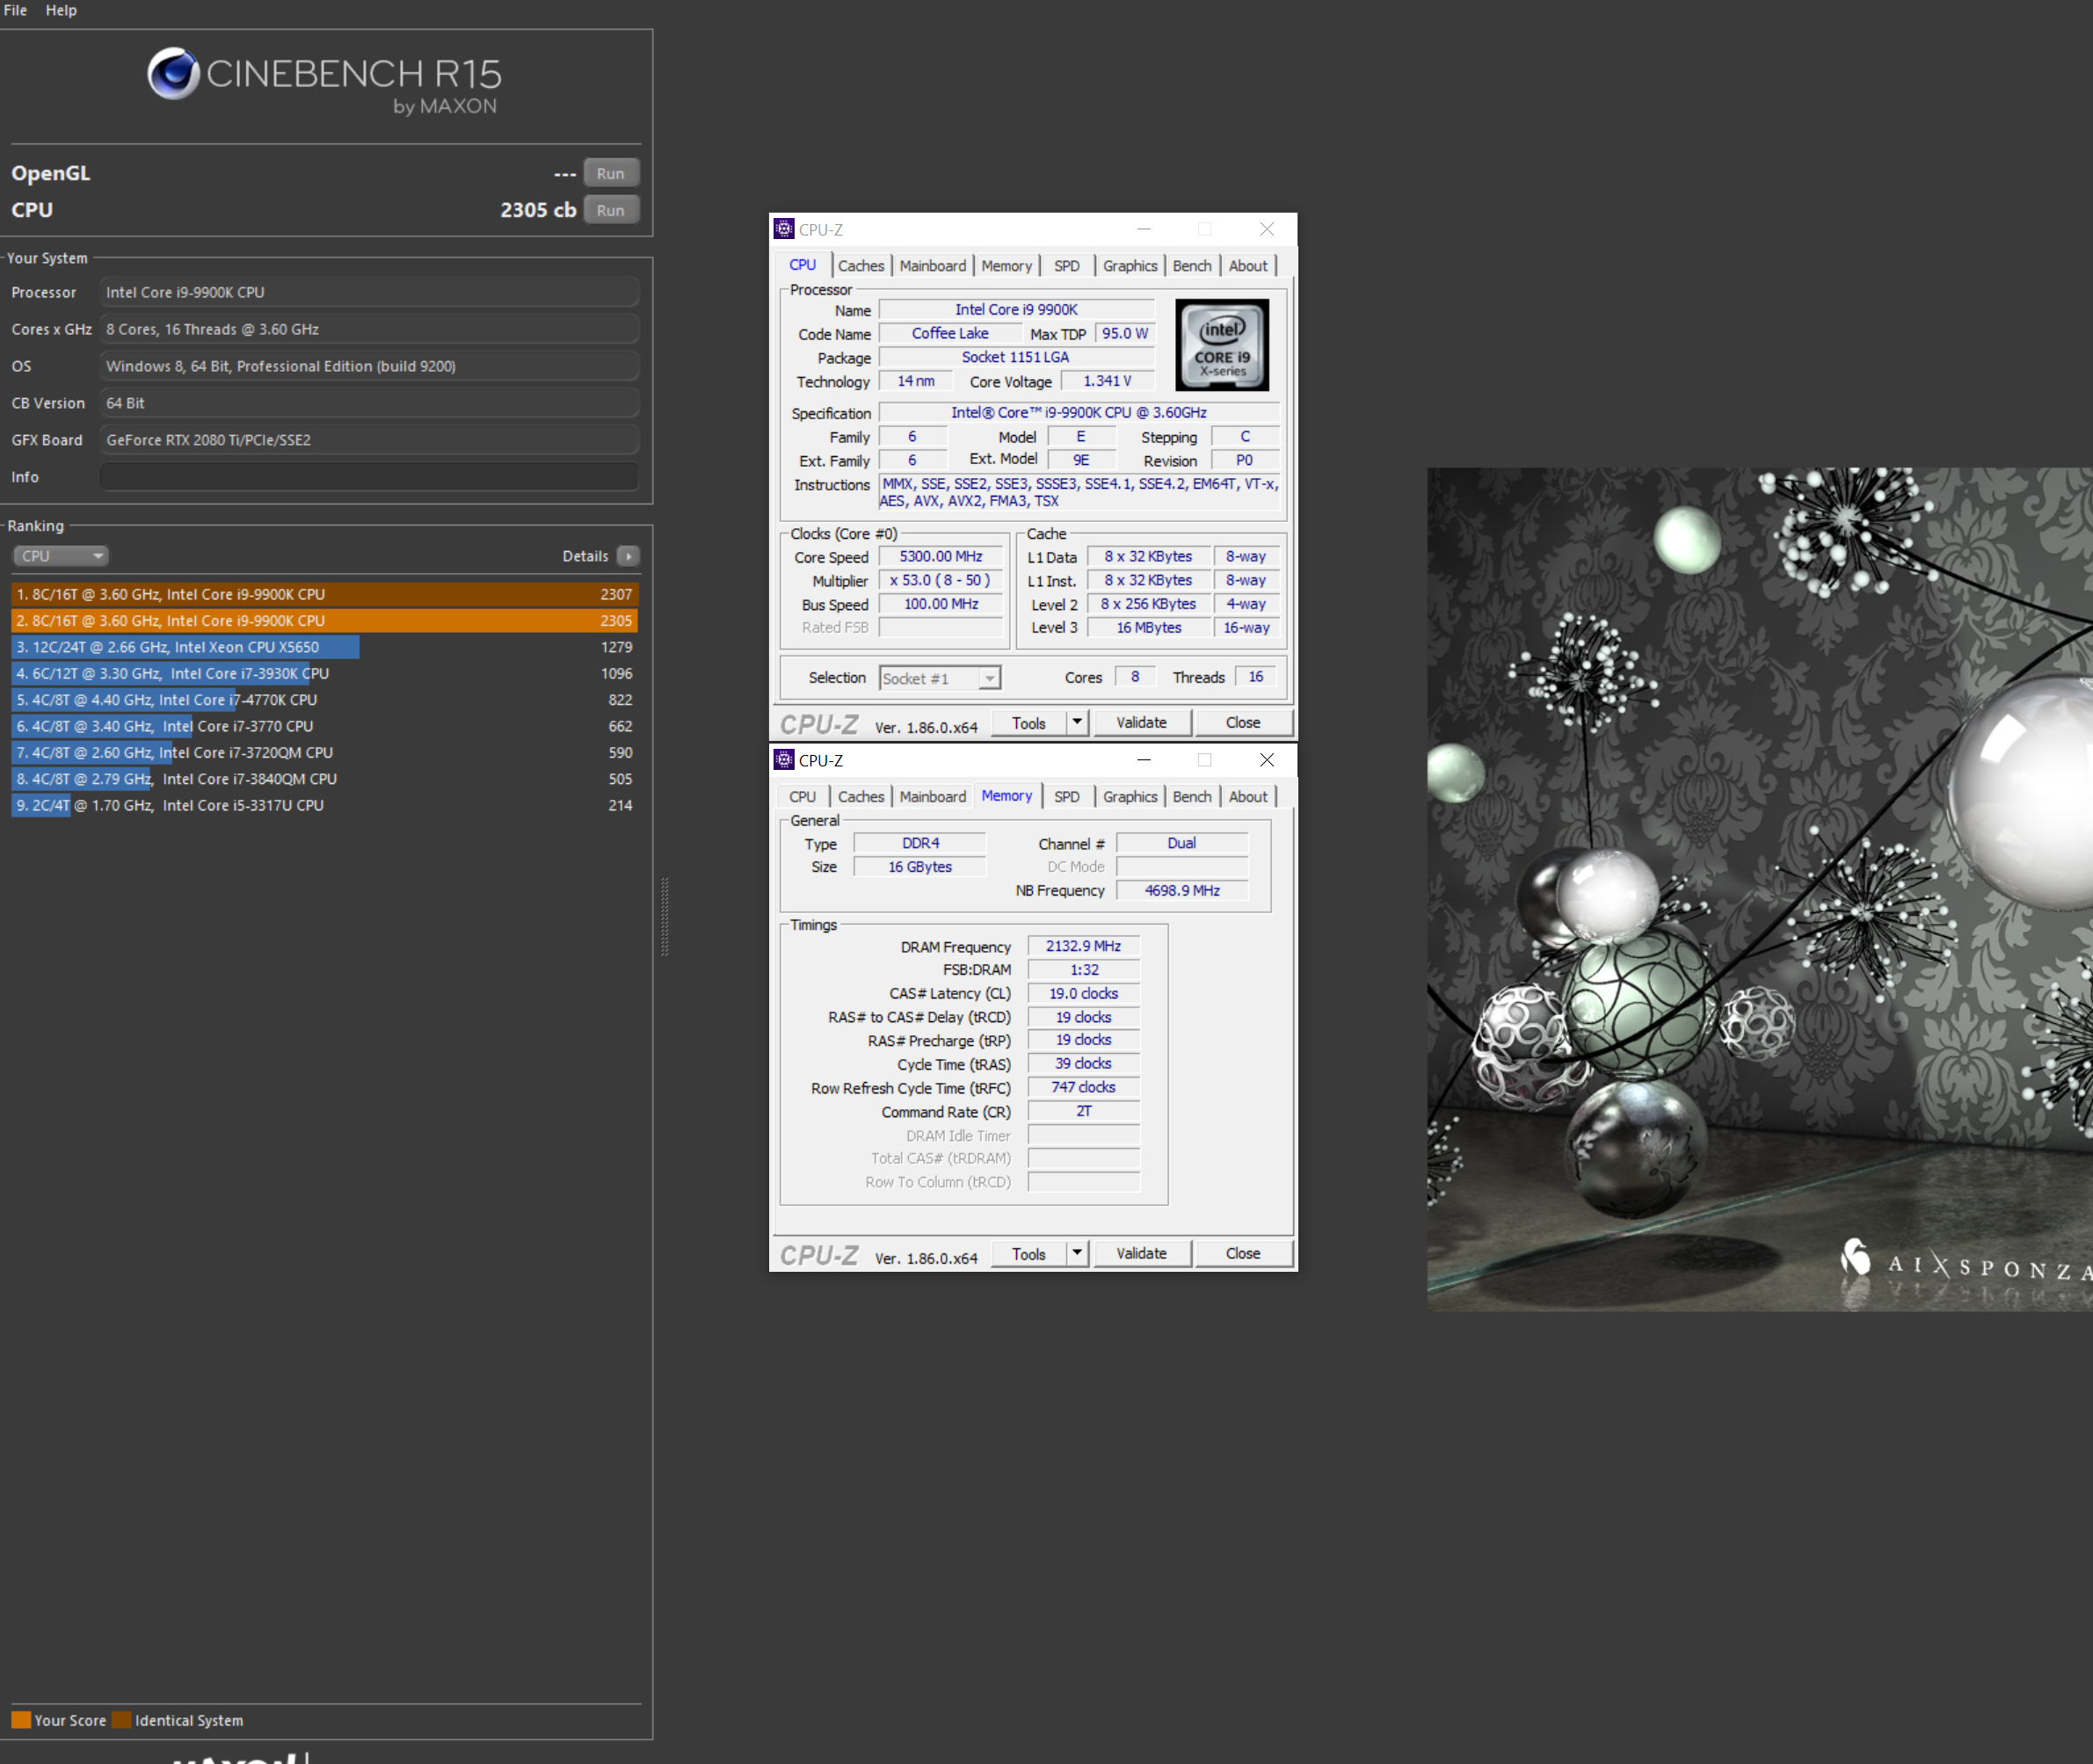Click the Core Voltage 1.341 V value
This screenshot has height=1764, width=2093.
(x=1108, y=381)
